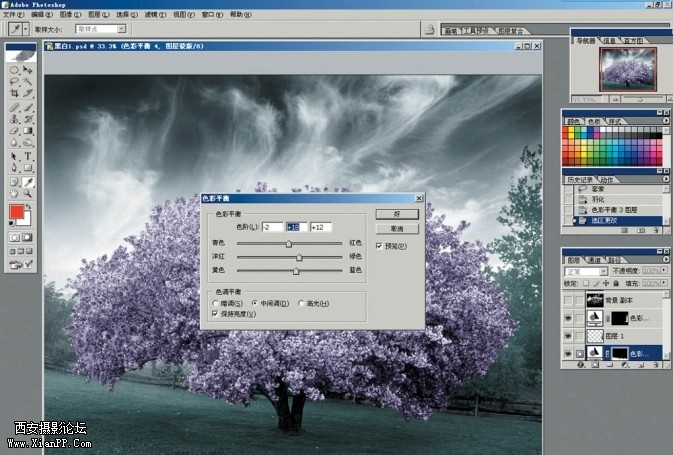This screenshot has height=455, width=673.
Task: Select the Hand tool
Action: 14,194
